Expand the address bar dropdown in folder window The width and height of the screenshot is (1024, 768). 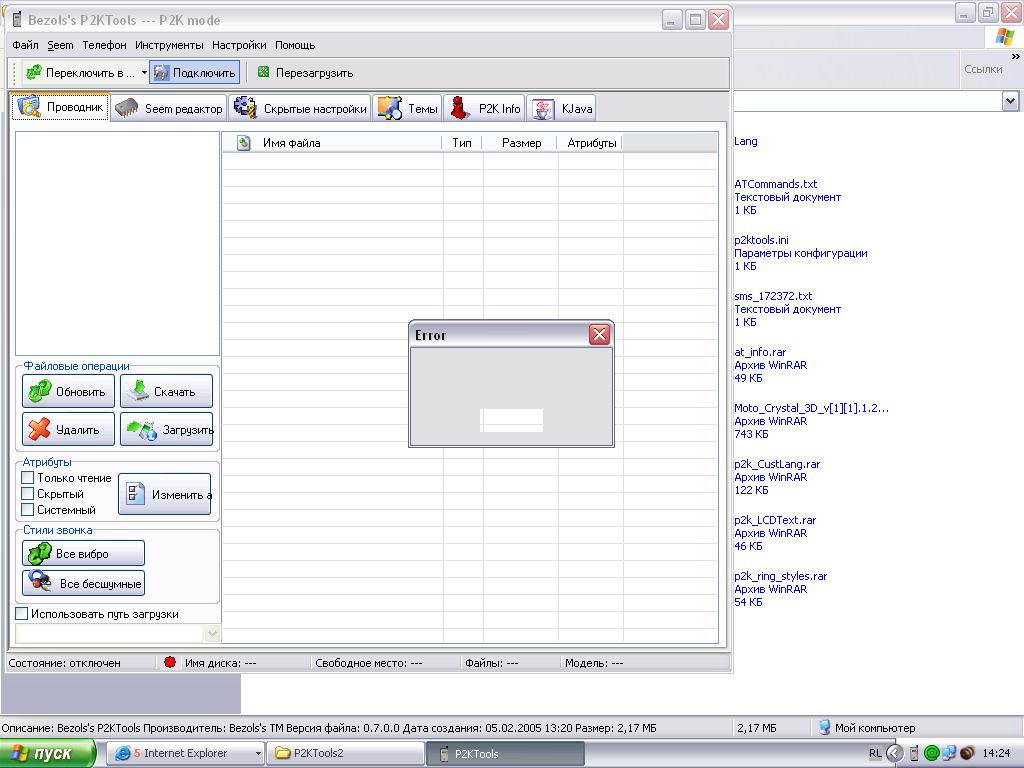[1010, 101]
